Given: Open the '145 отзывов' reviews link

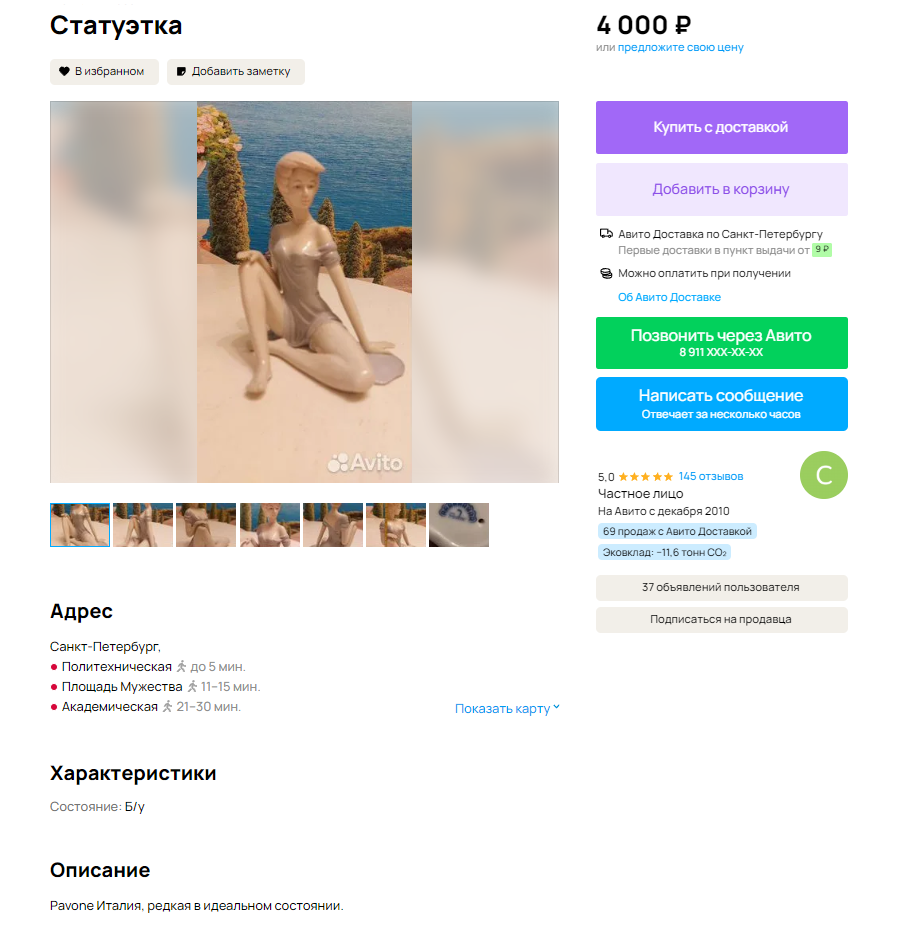Looking at the screenshot, I should tap(711, 477).
